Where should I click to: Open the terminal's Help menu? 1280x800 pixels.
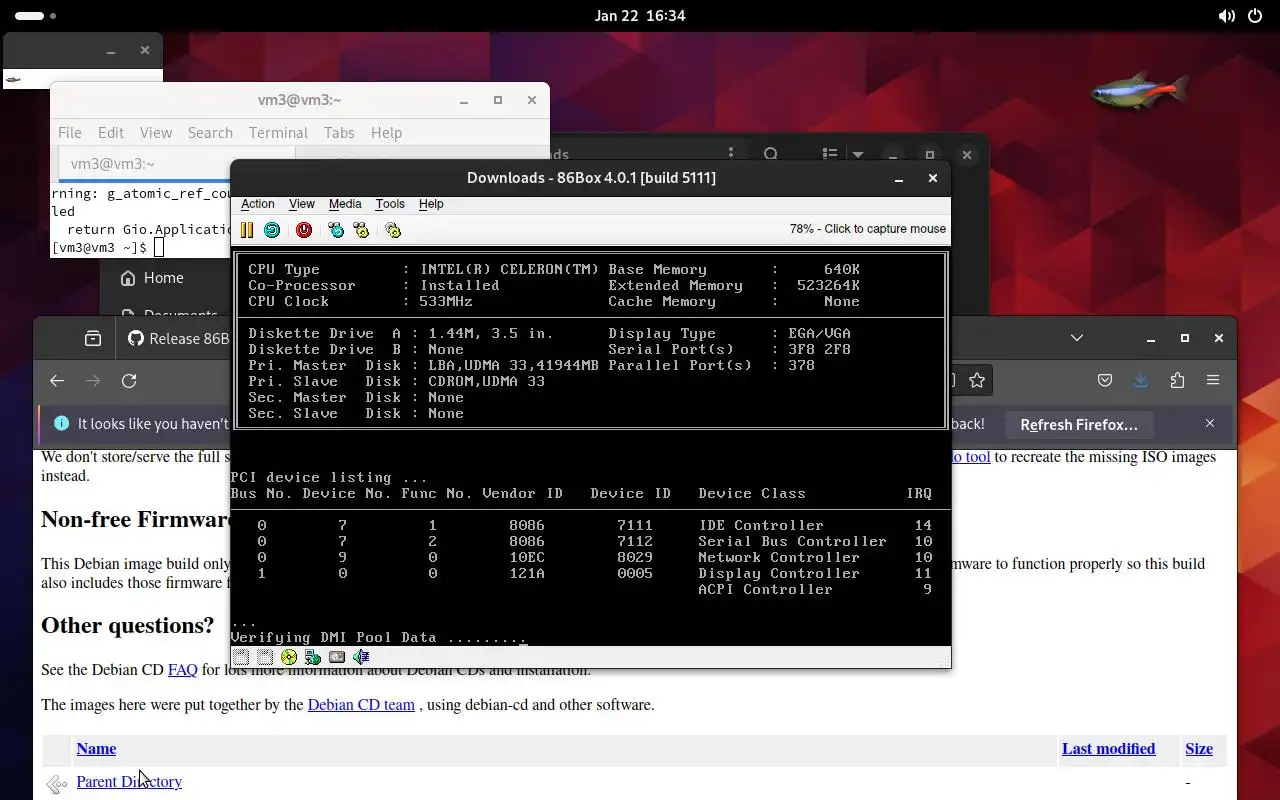pyautogui.click(x=386, y=132)
